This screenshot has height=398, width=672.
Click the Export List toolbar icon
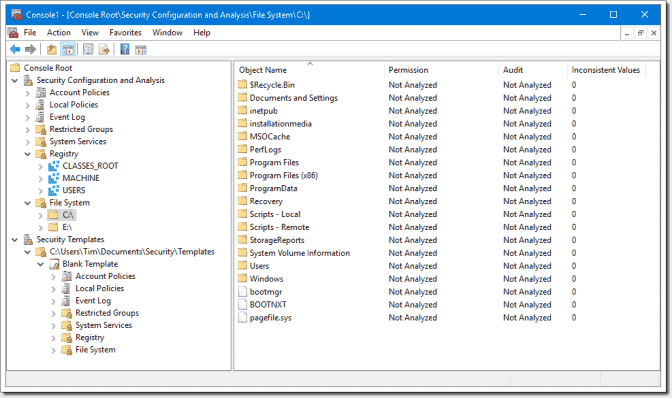tap(104, 50)
